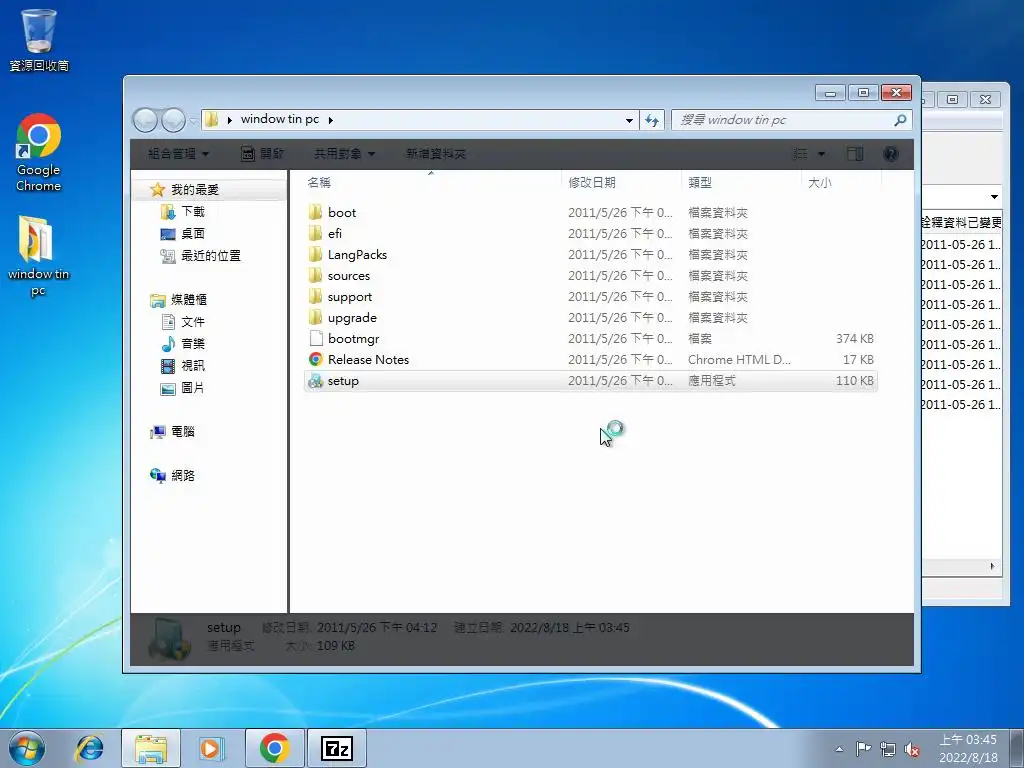Click the 開啟 toolbar button
This screenshot has width=1024, height=768.
click(x=263, y=153)
